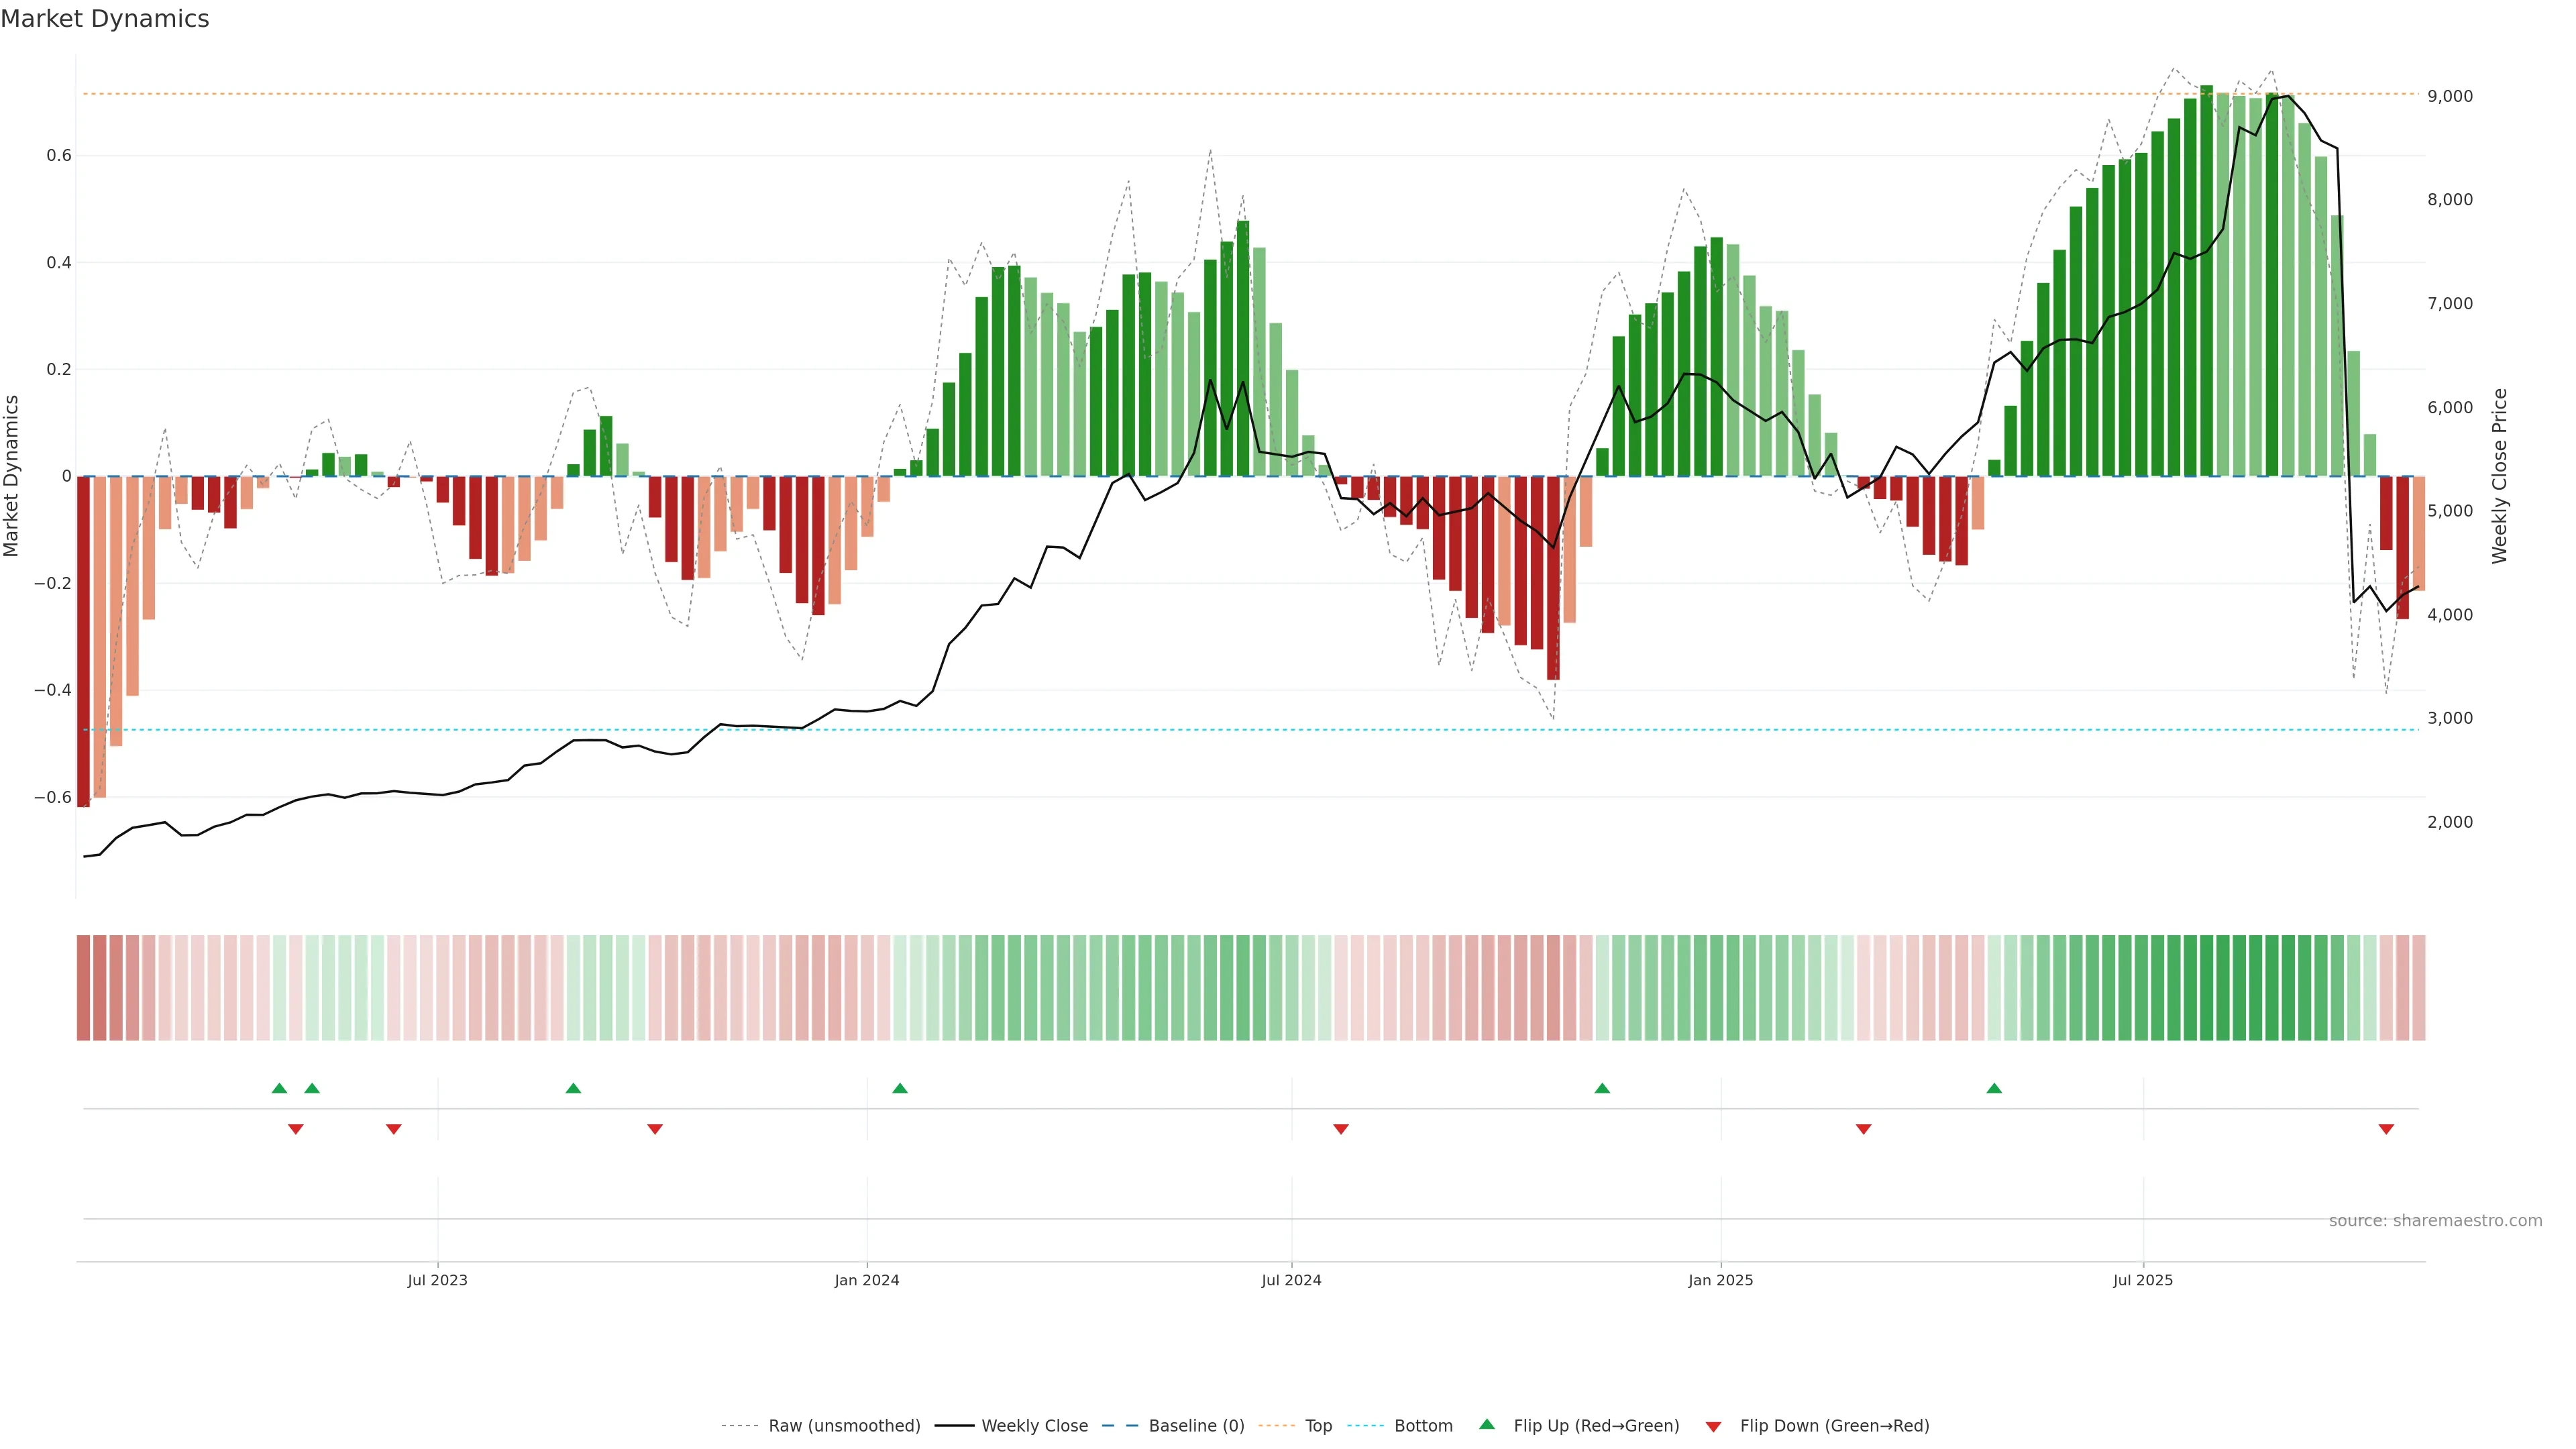
Task: Click the Jan 2024 x-axis label
Action: coord(867,1280)
